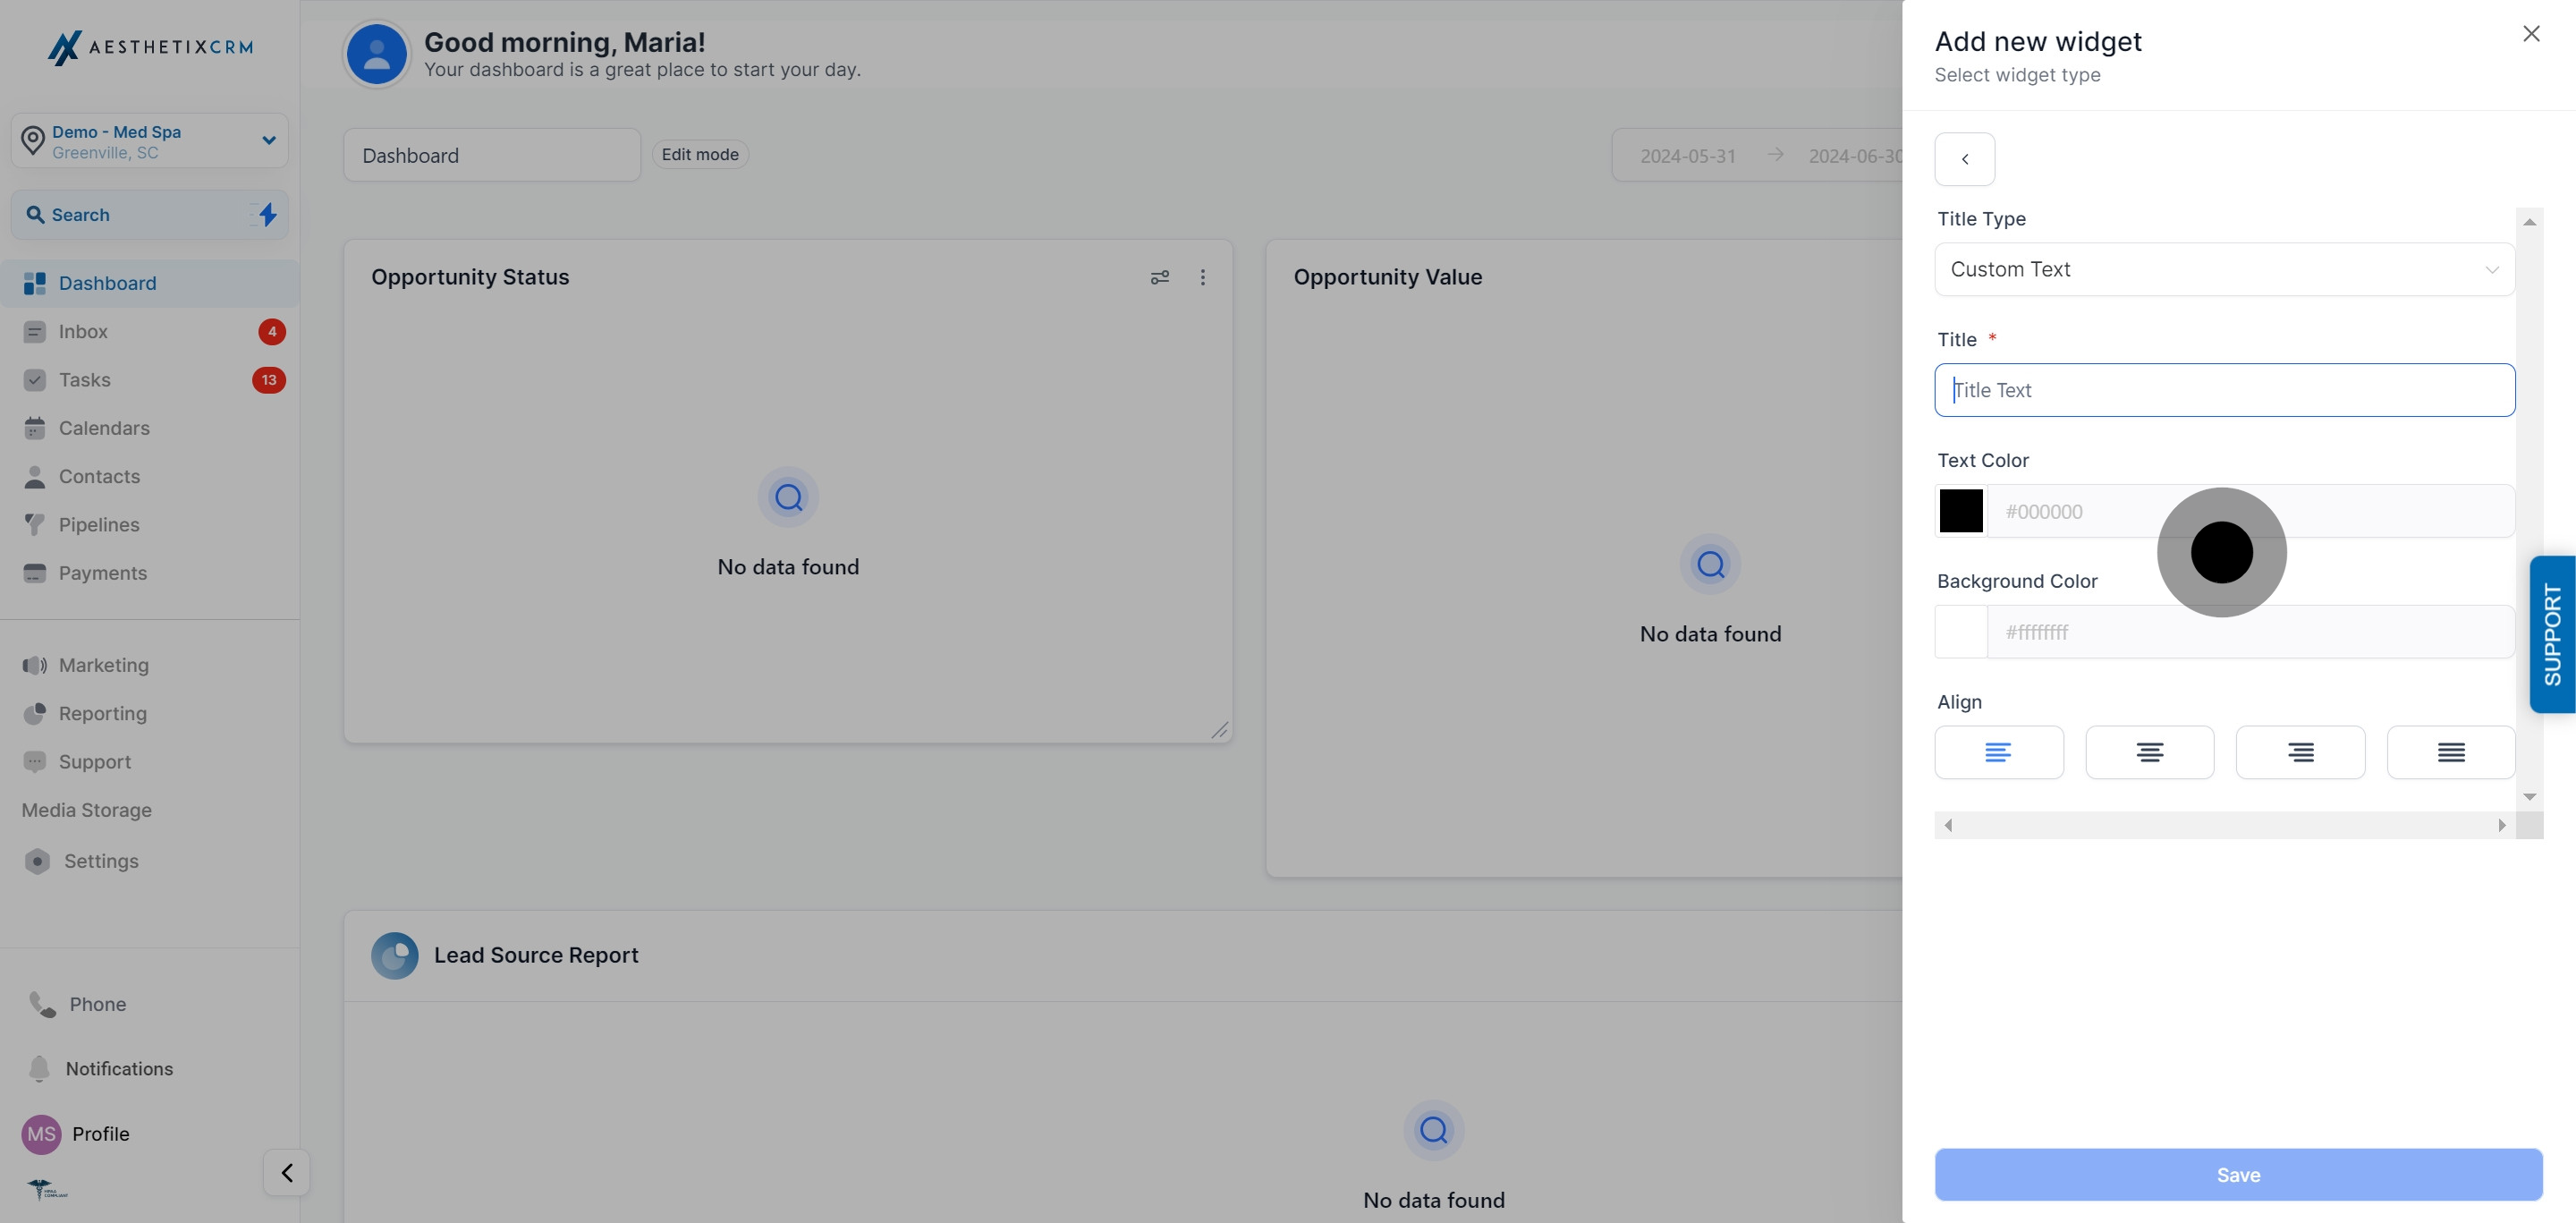Select right text alignment
Viewport: 2576px width, 1223px height.
click(2300, 752)
